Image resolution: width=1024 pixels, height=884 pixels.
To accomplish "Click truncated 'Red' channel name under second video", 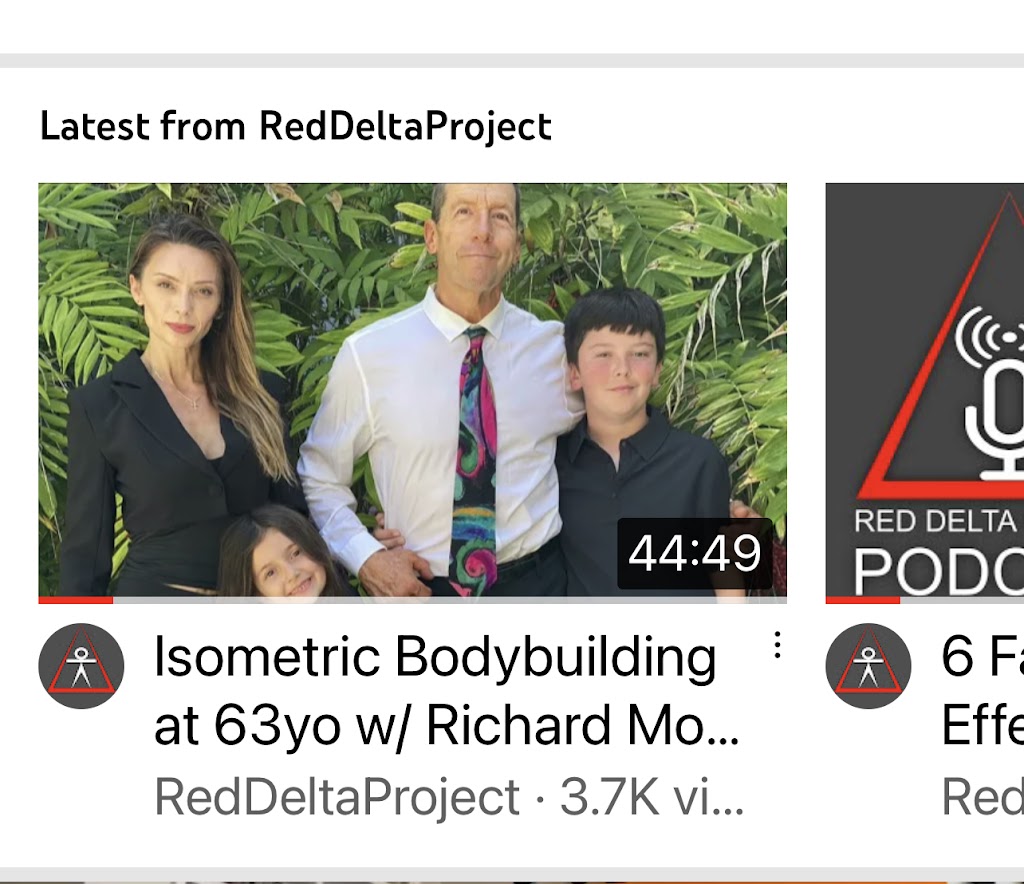I will click(982, 797).
